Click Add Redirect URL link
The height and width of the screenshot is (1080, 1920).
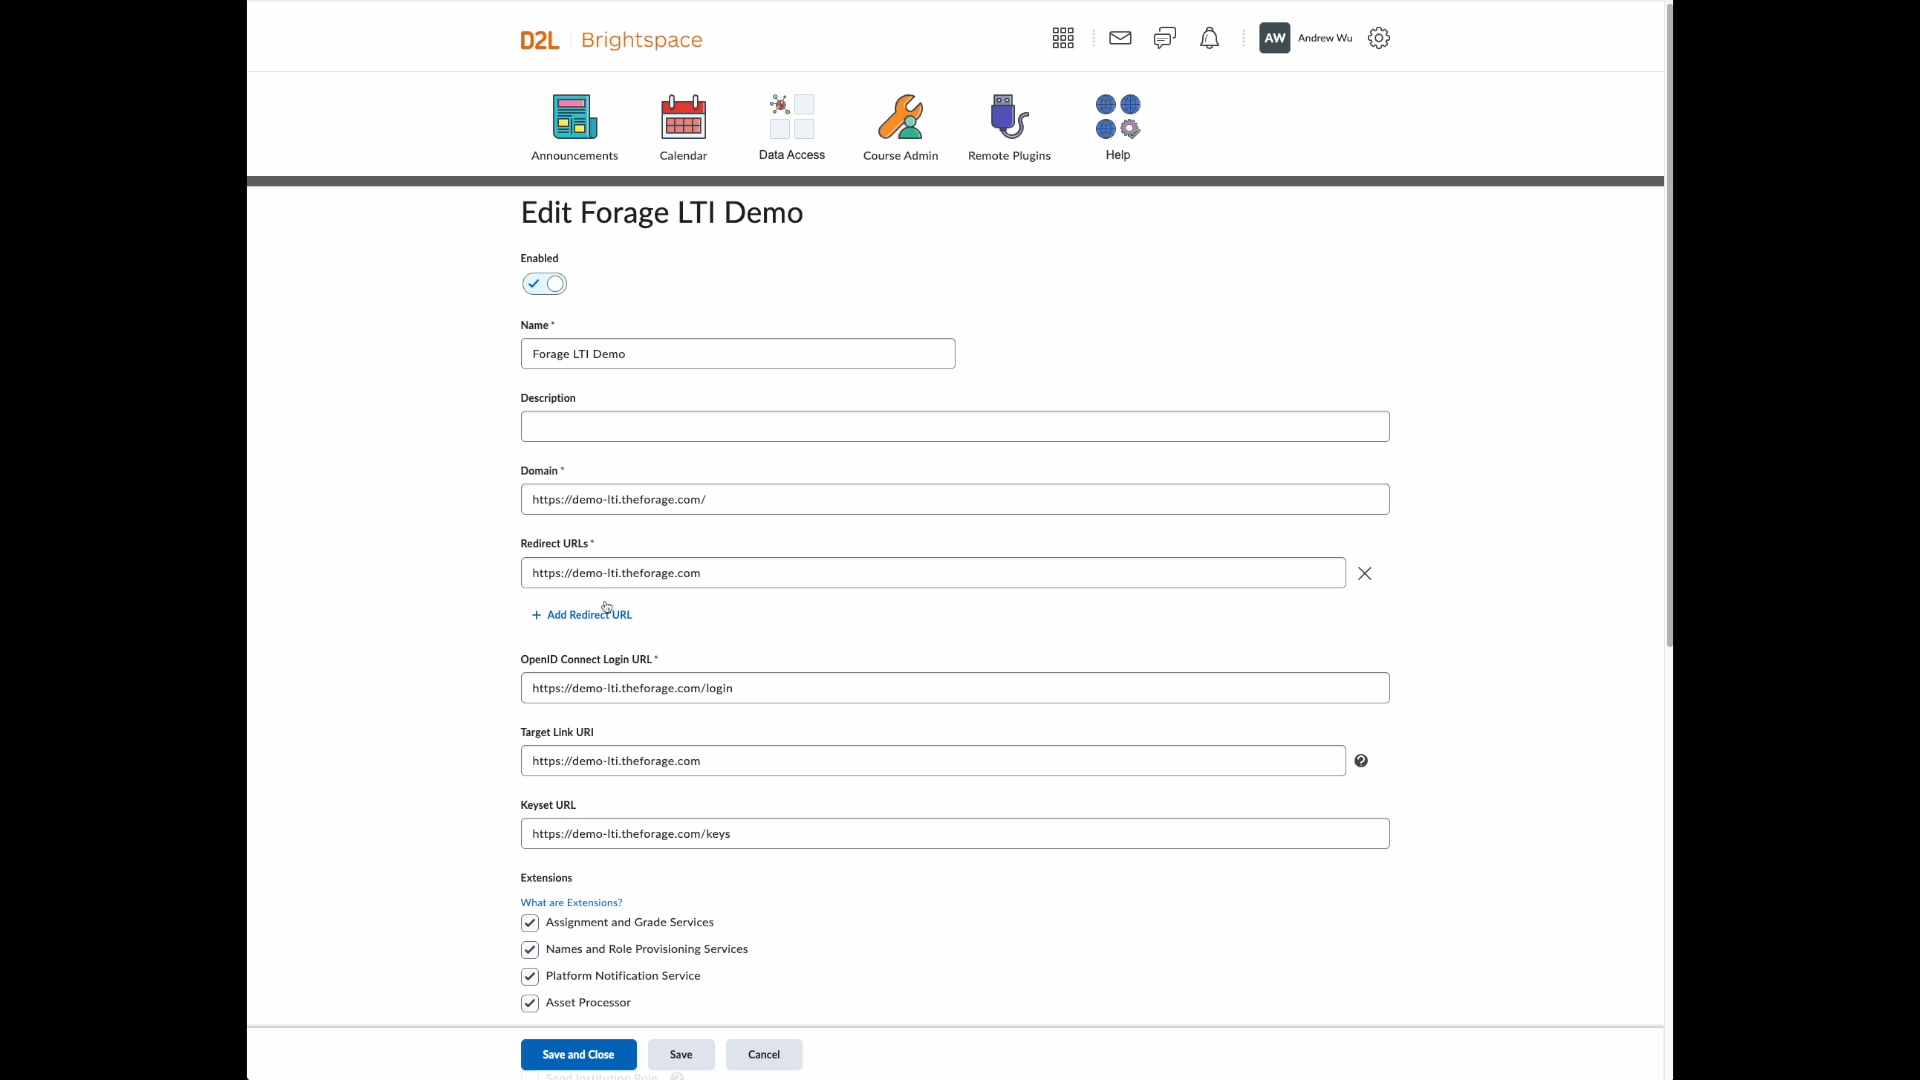(x=582, y=615)
